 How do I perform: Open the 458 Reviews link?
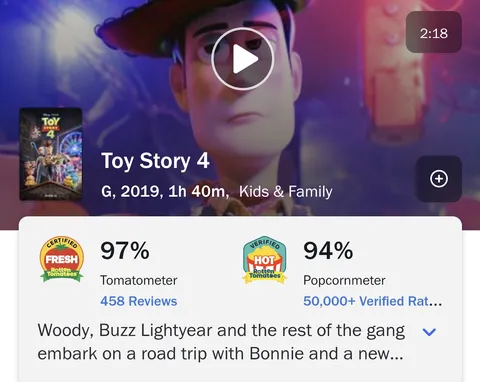139,301
